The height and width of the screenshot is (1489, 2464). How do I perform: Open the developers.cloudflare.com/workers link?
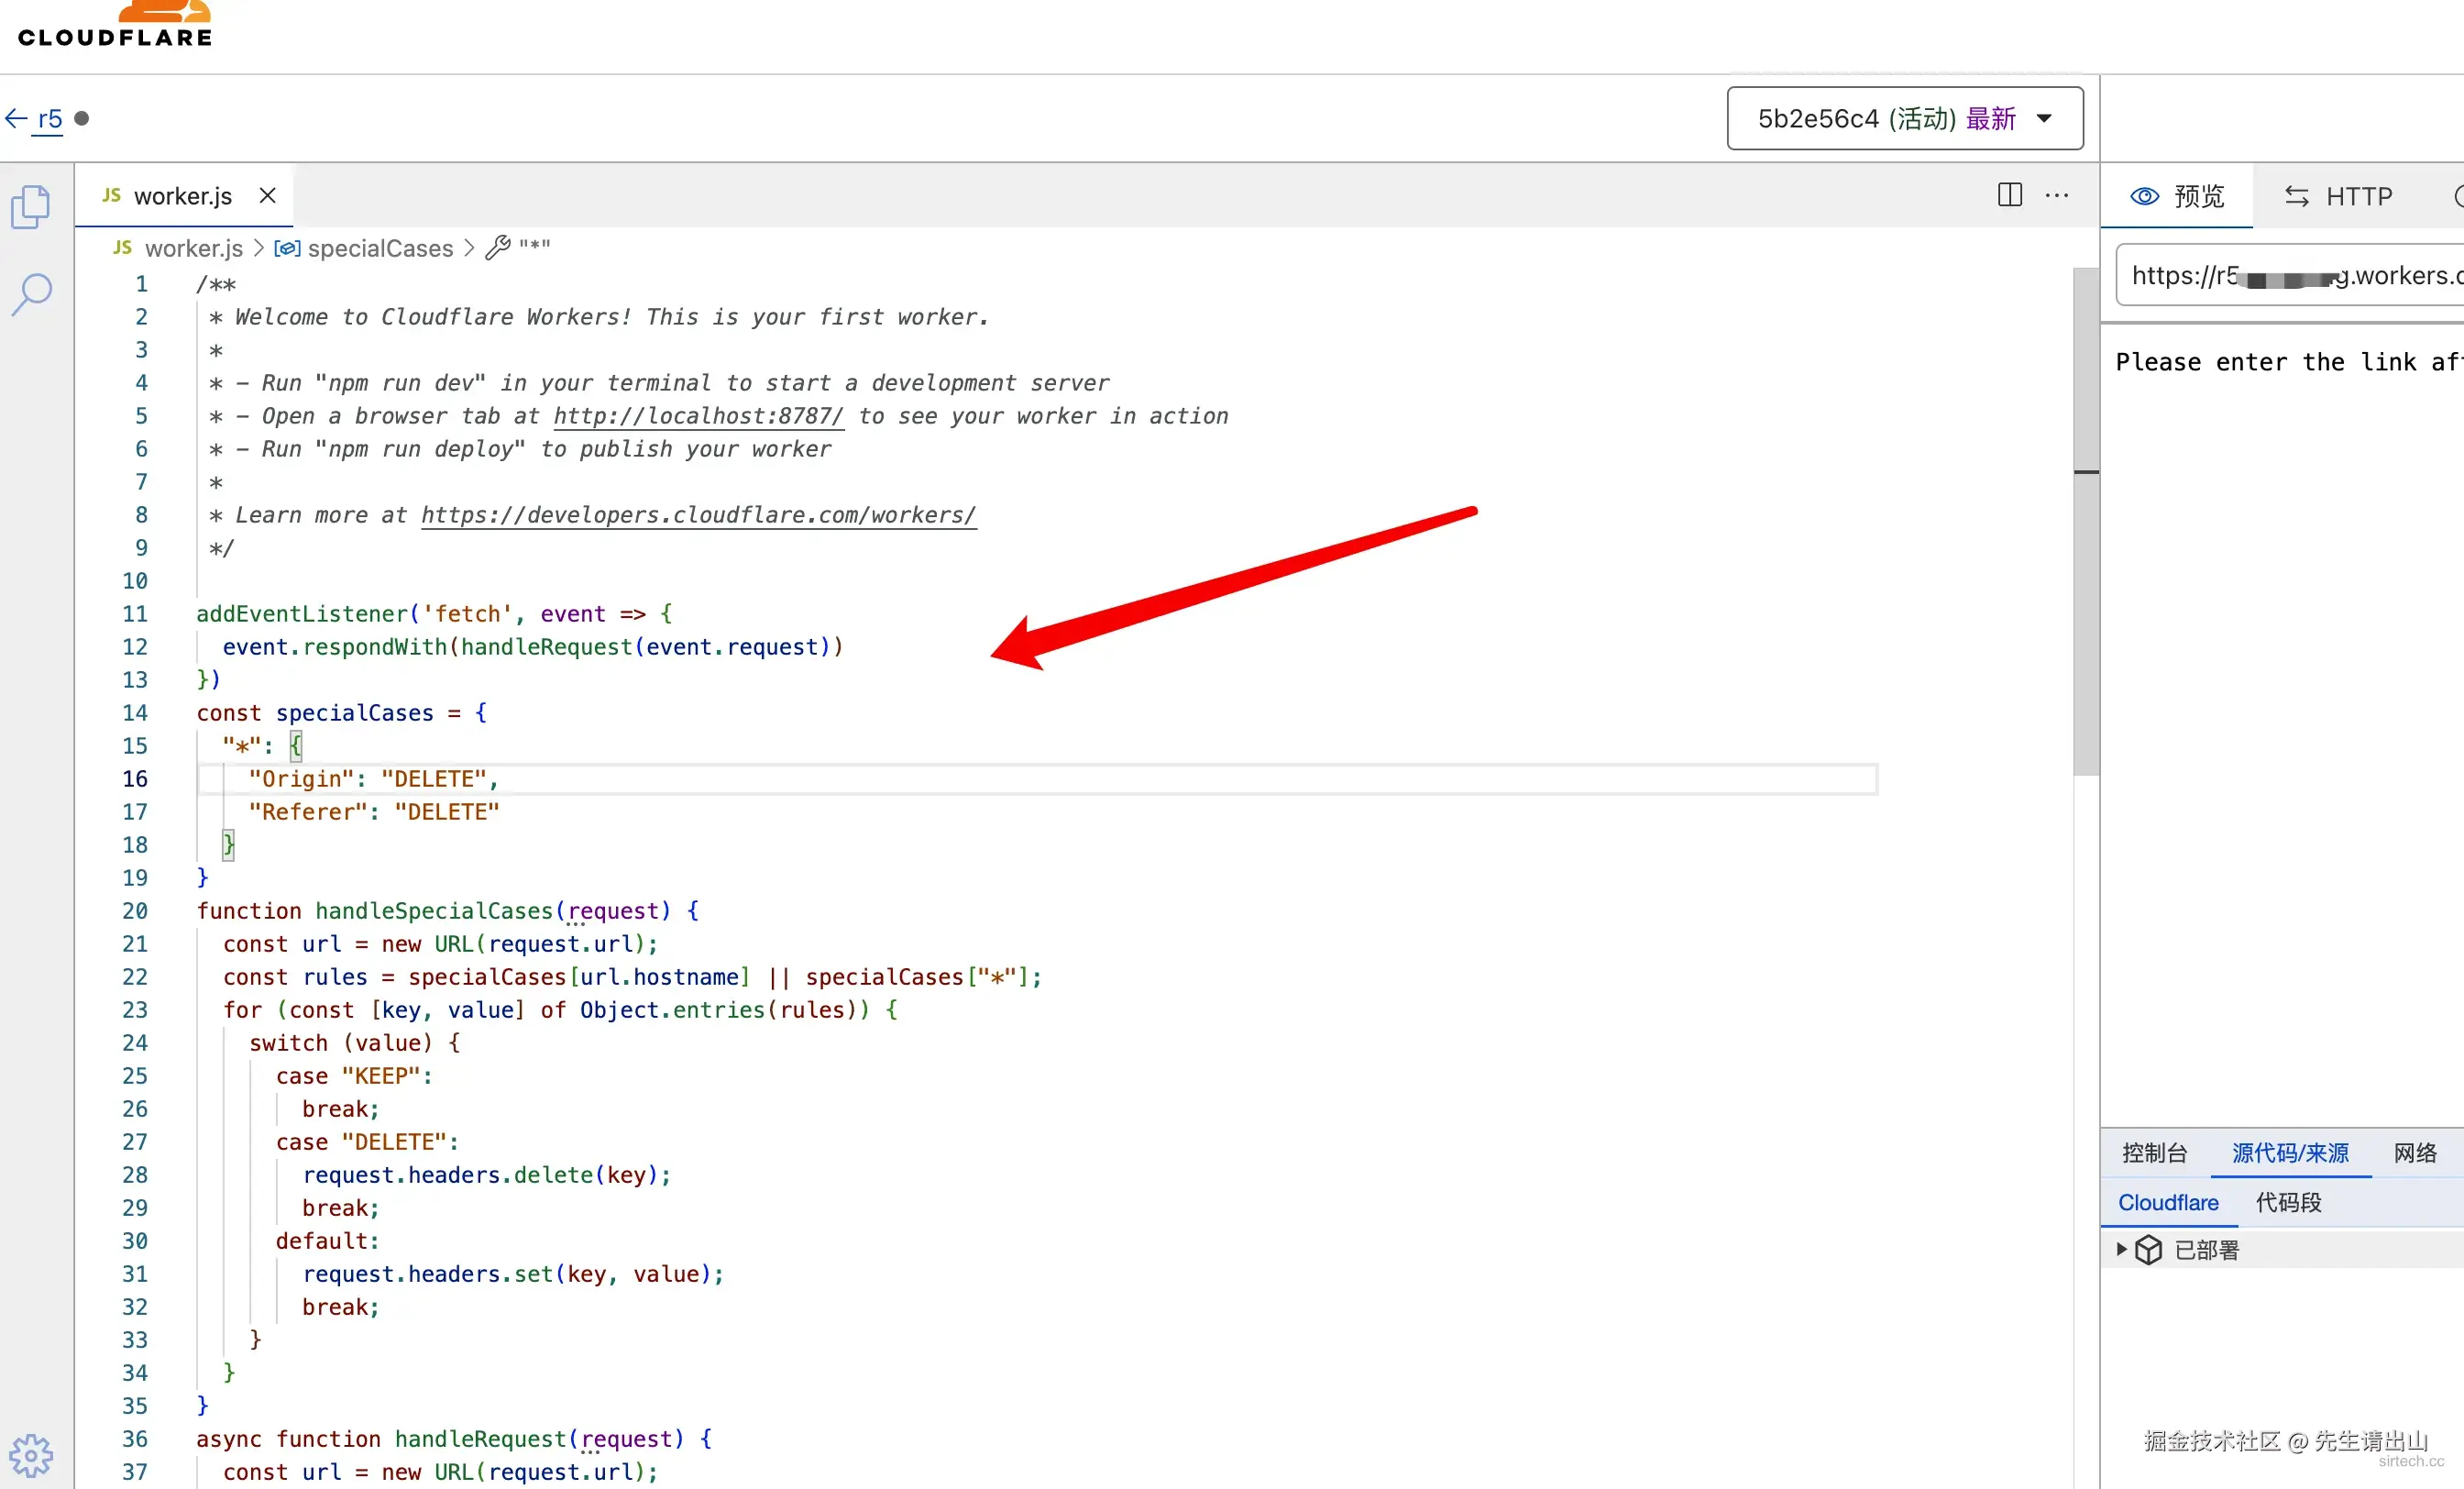tap(698, 515)
